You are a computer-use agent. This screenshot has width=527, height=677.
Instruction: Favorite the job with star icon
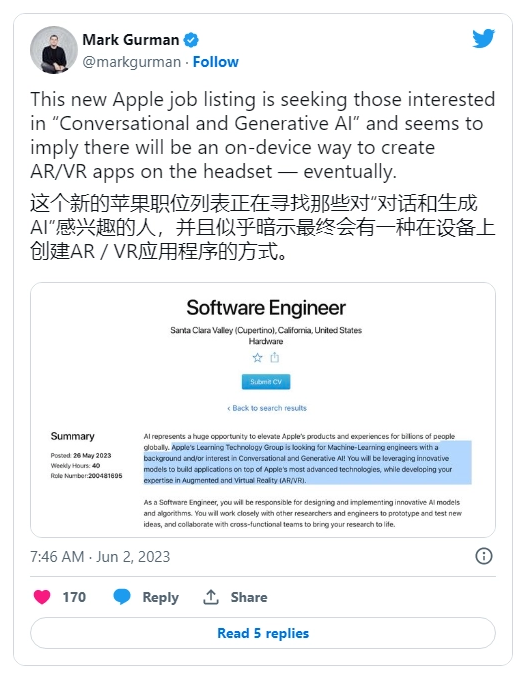[257, 357]
